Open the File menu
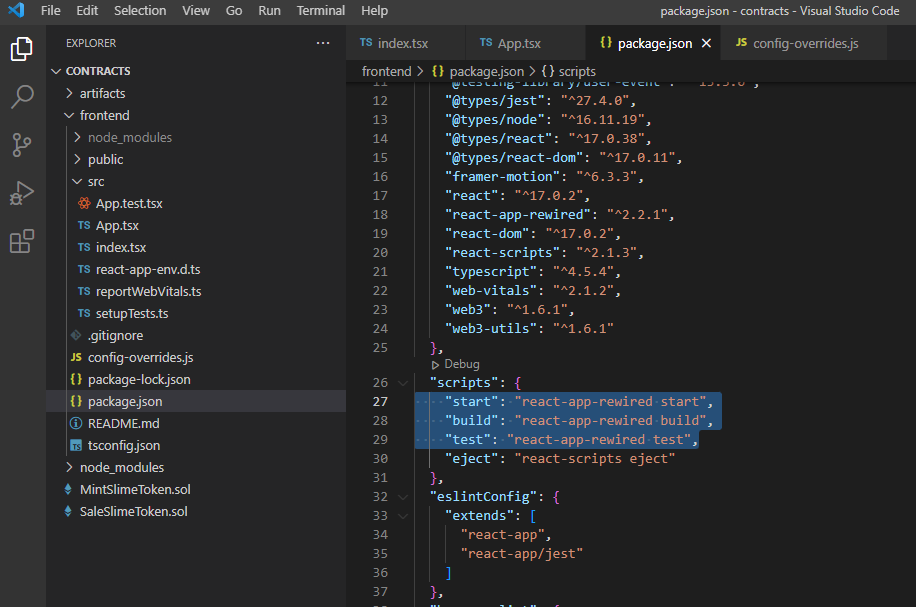This screenshot has height=607, width=916. (x=51, y=11)
